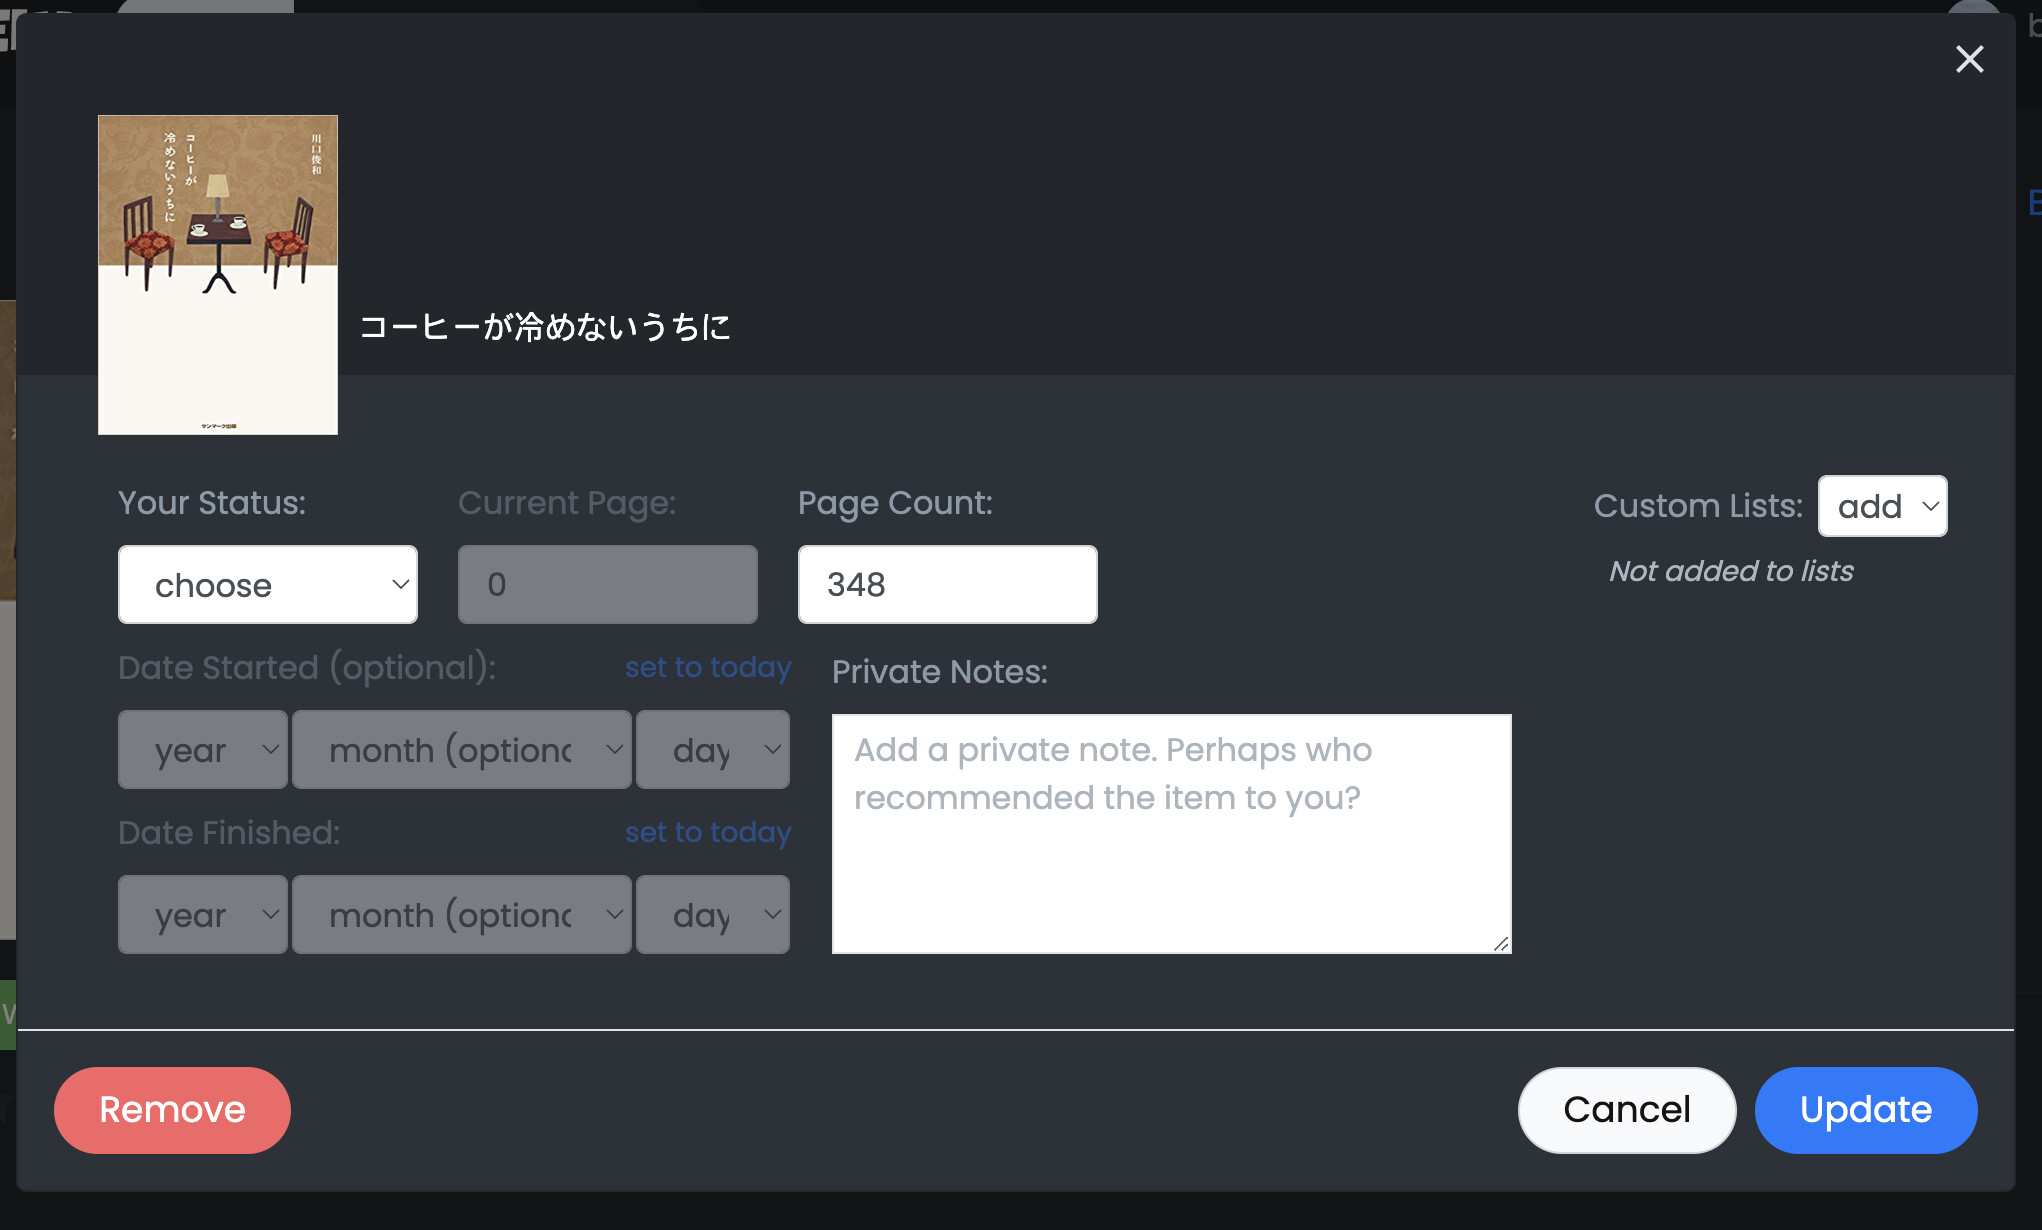Expand Date Finished day dropdown
This screenshot has height=1230, width=2042.
(x=713, y=915)
